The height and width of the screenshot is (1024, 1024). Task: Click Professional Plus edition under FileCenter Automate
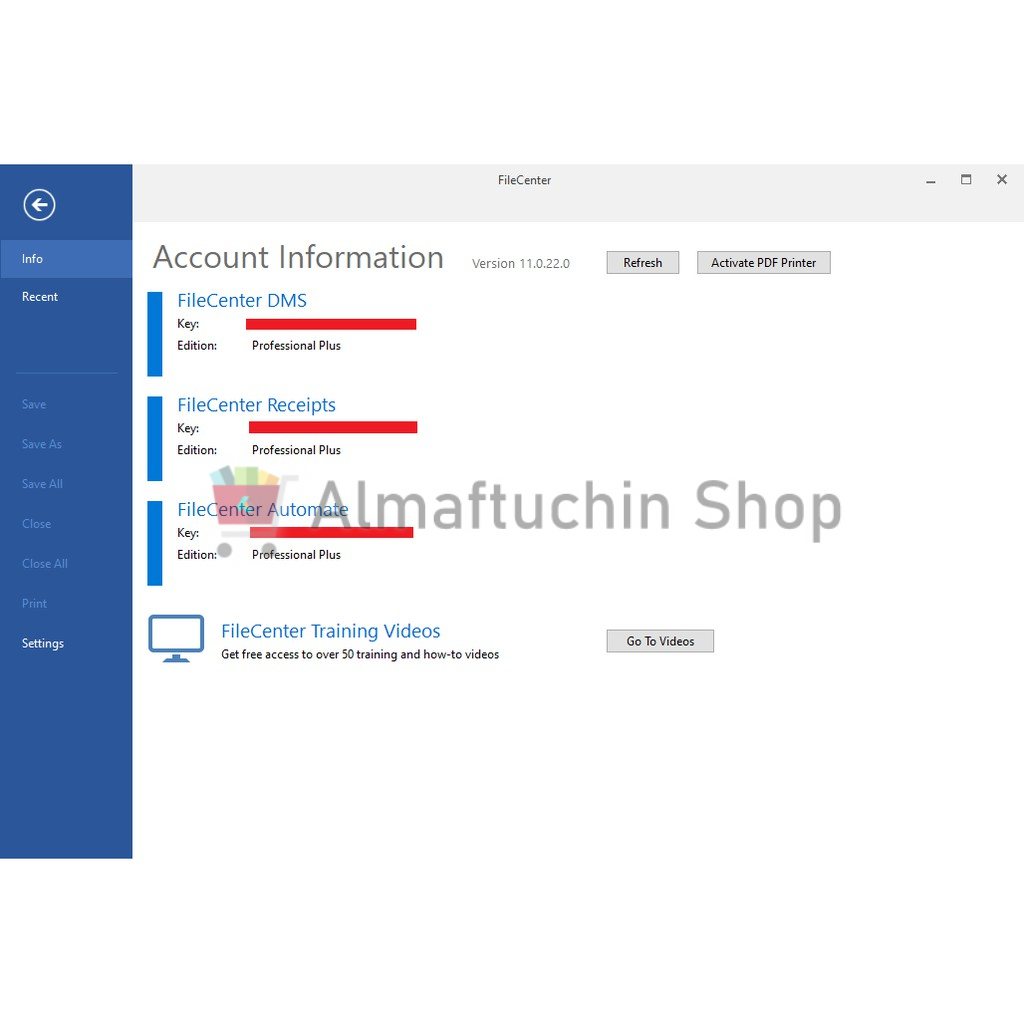pos(296,554)
